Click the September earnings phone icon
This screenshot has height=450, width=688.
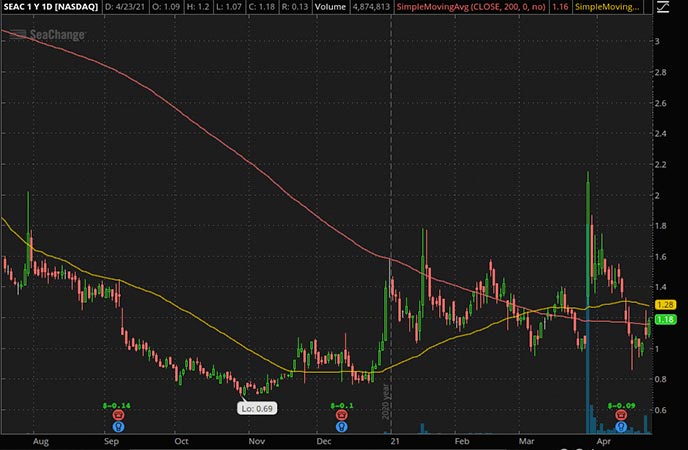118,415
